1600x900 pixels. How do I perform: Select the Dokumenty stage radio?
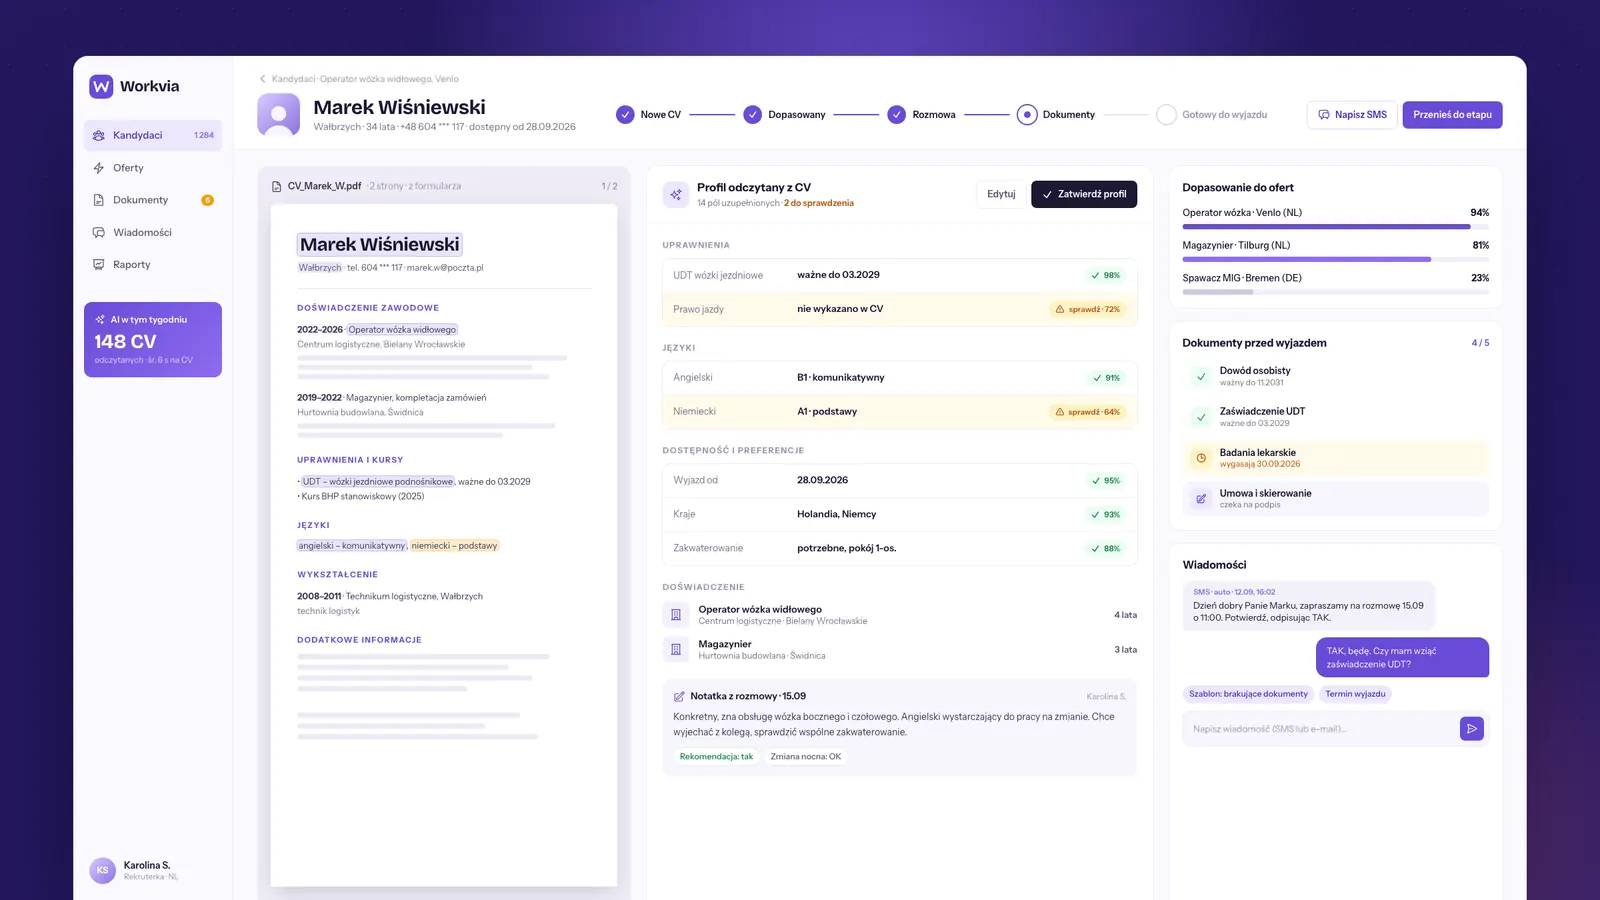(x=1027, y=115)
